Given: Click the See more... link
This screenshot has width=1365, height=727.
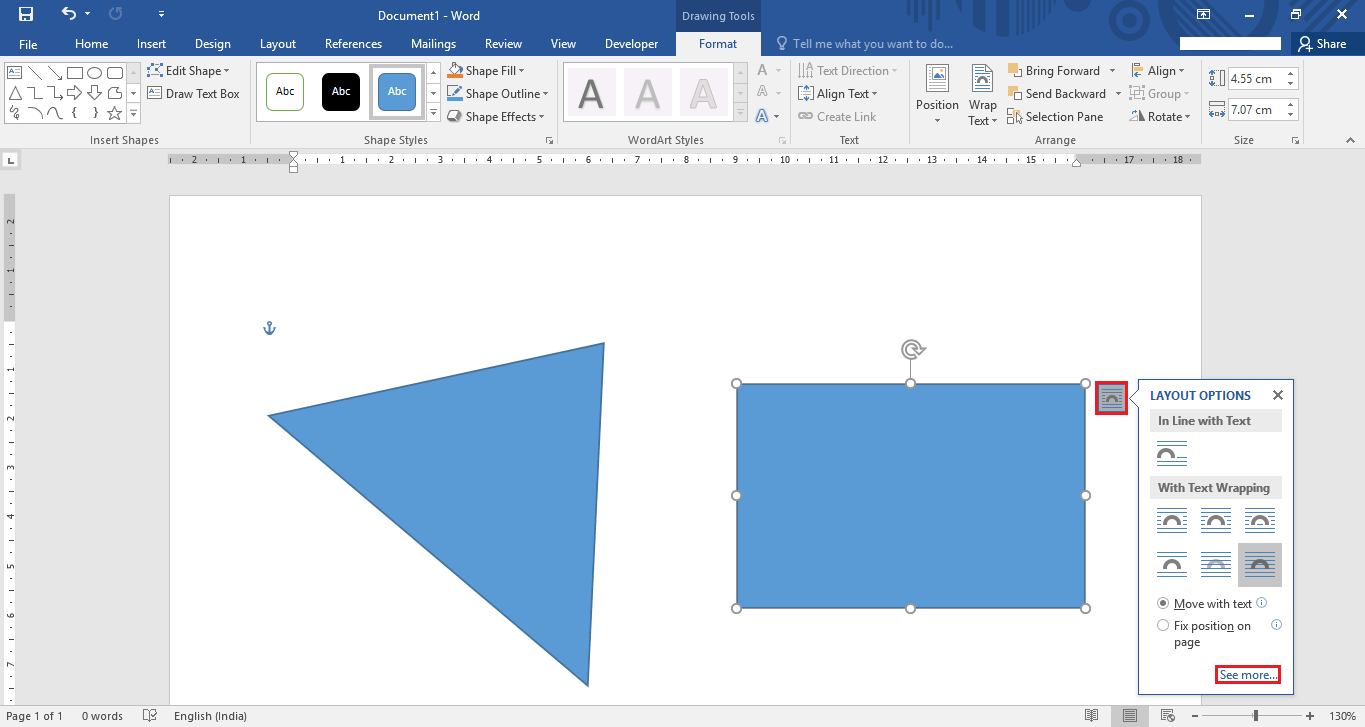Looking at the screenshot, I should pyautogui.click(x=1248, y=675).
